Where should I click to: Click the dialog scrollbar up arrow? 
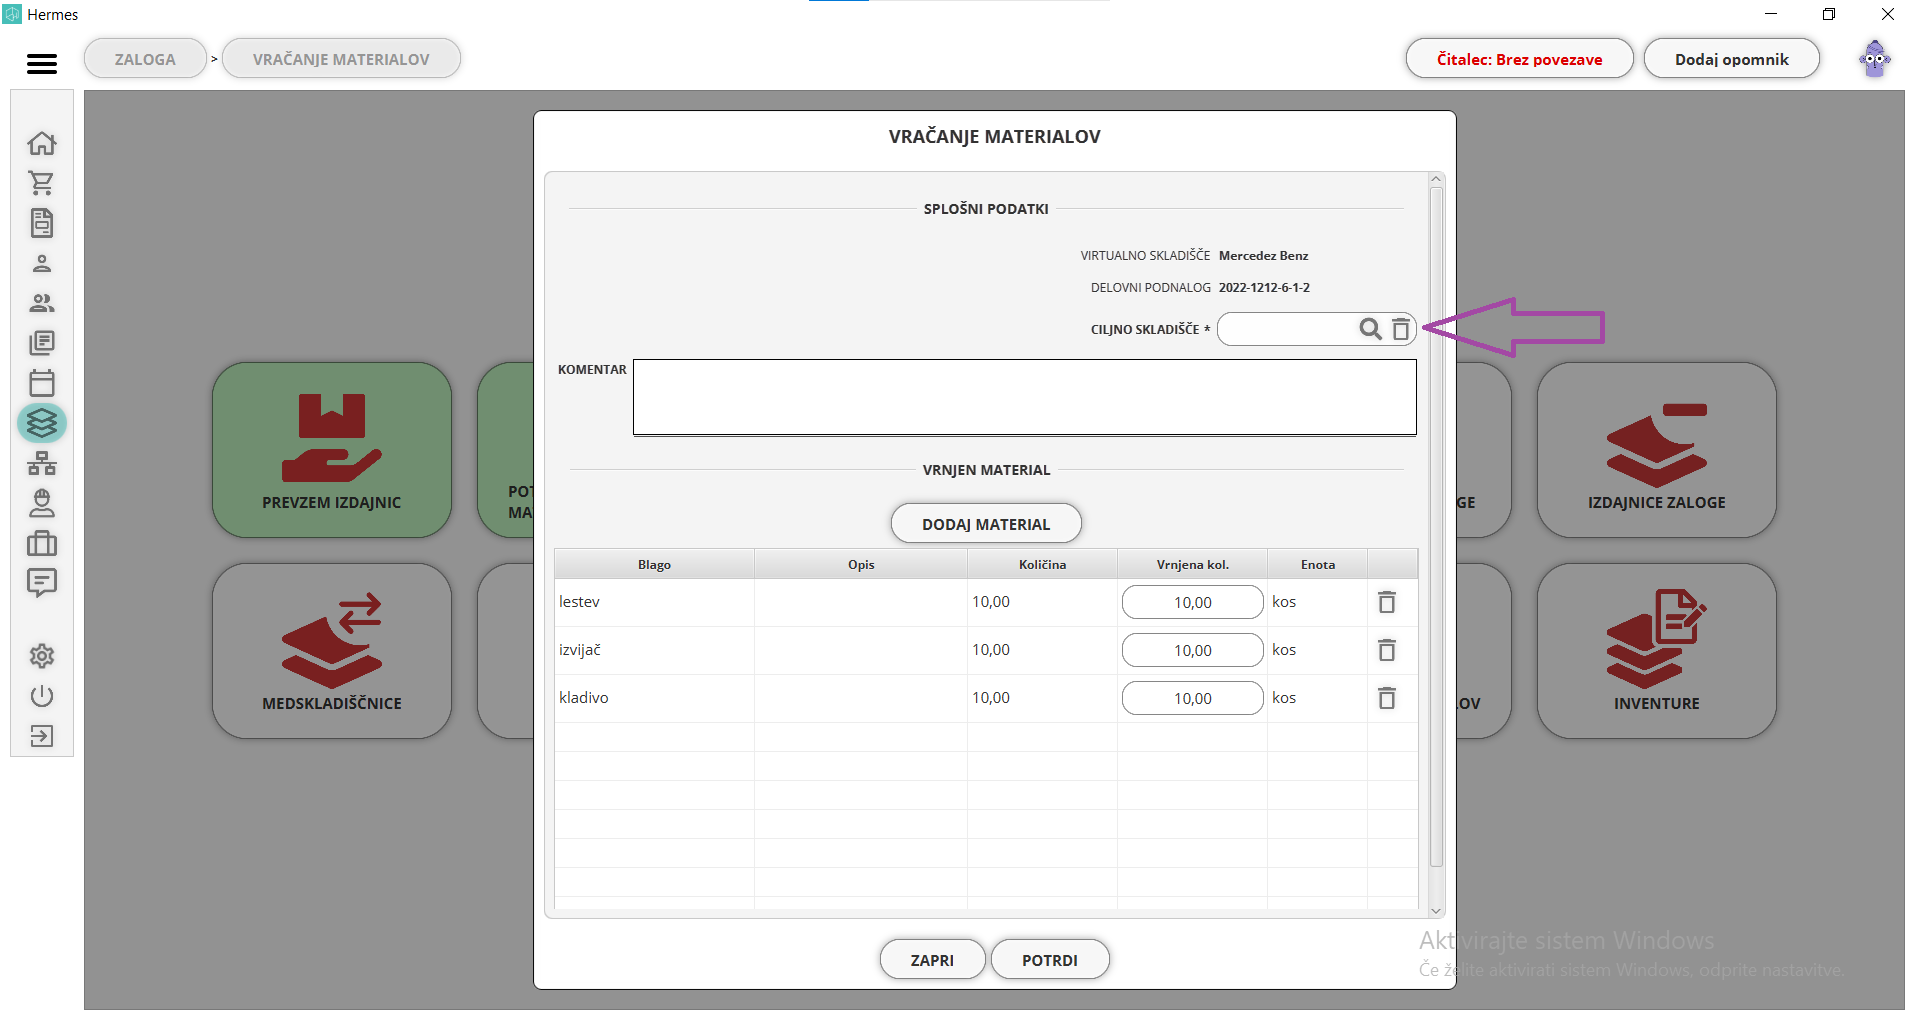(x=1436, y=180)
